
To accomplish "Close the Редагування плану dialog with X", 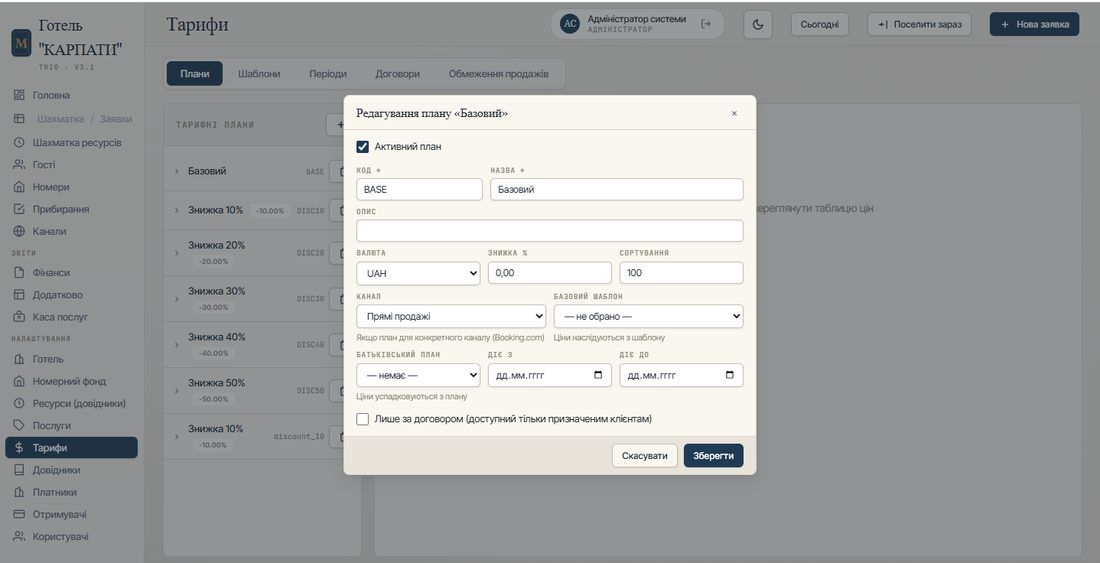I will [735, 114].
